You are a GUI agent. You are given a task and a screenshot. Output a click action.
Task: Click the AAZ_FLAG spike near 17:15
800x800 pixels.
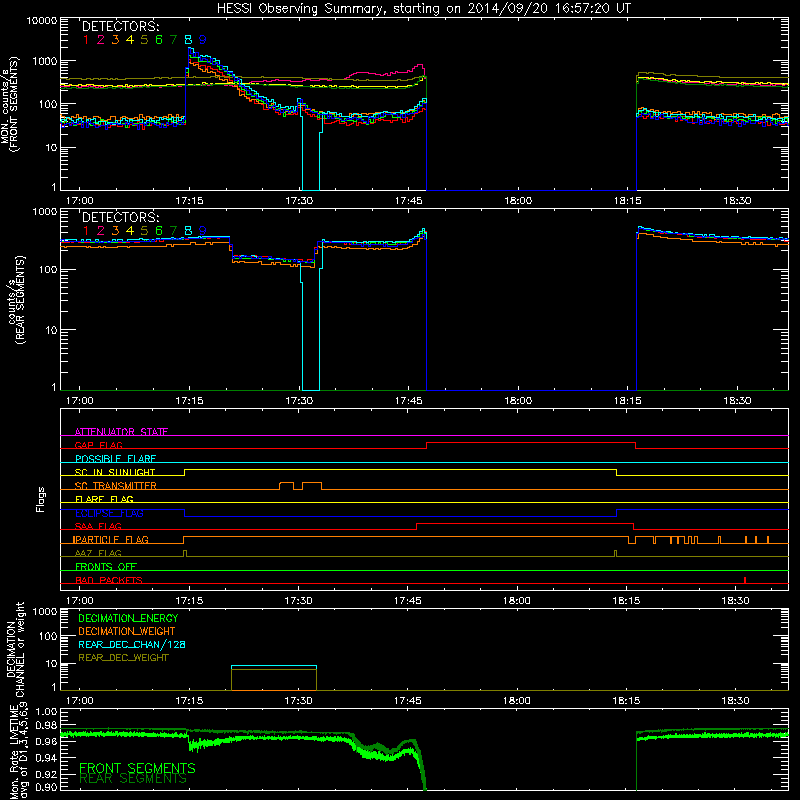tap(185, 553)
